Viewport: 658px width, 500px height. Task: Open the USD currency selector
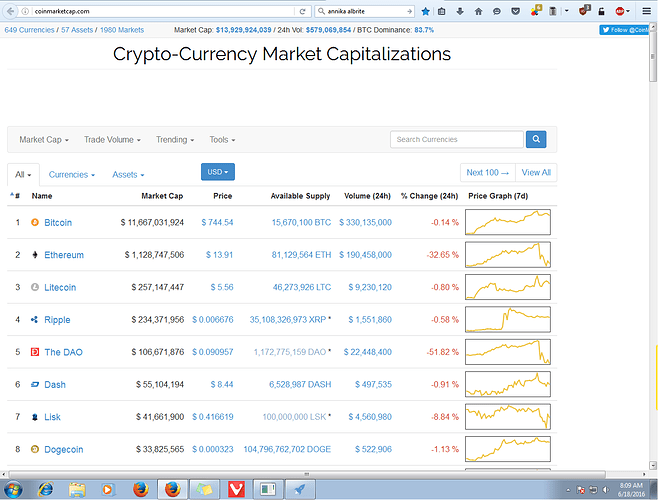pyautogui.click(x=218, y=172)
